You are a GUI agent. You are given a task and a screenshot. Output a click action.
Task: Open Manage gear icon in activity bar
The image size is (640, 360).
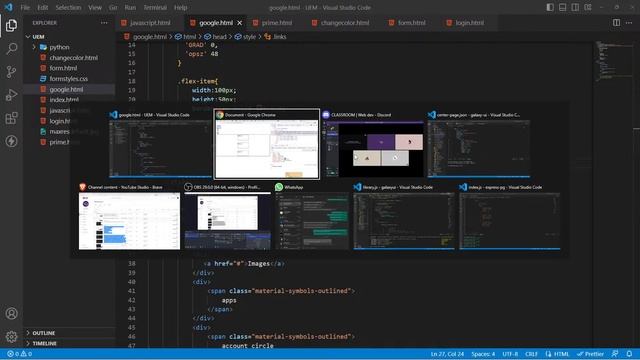(11, 336)
